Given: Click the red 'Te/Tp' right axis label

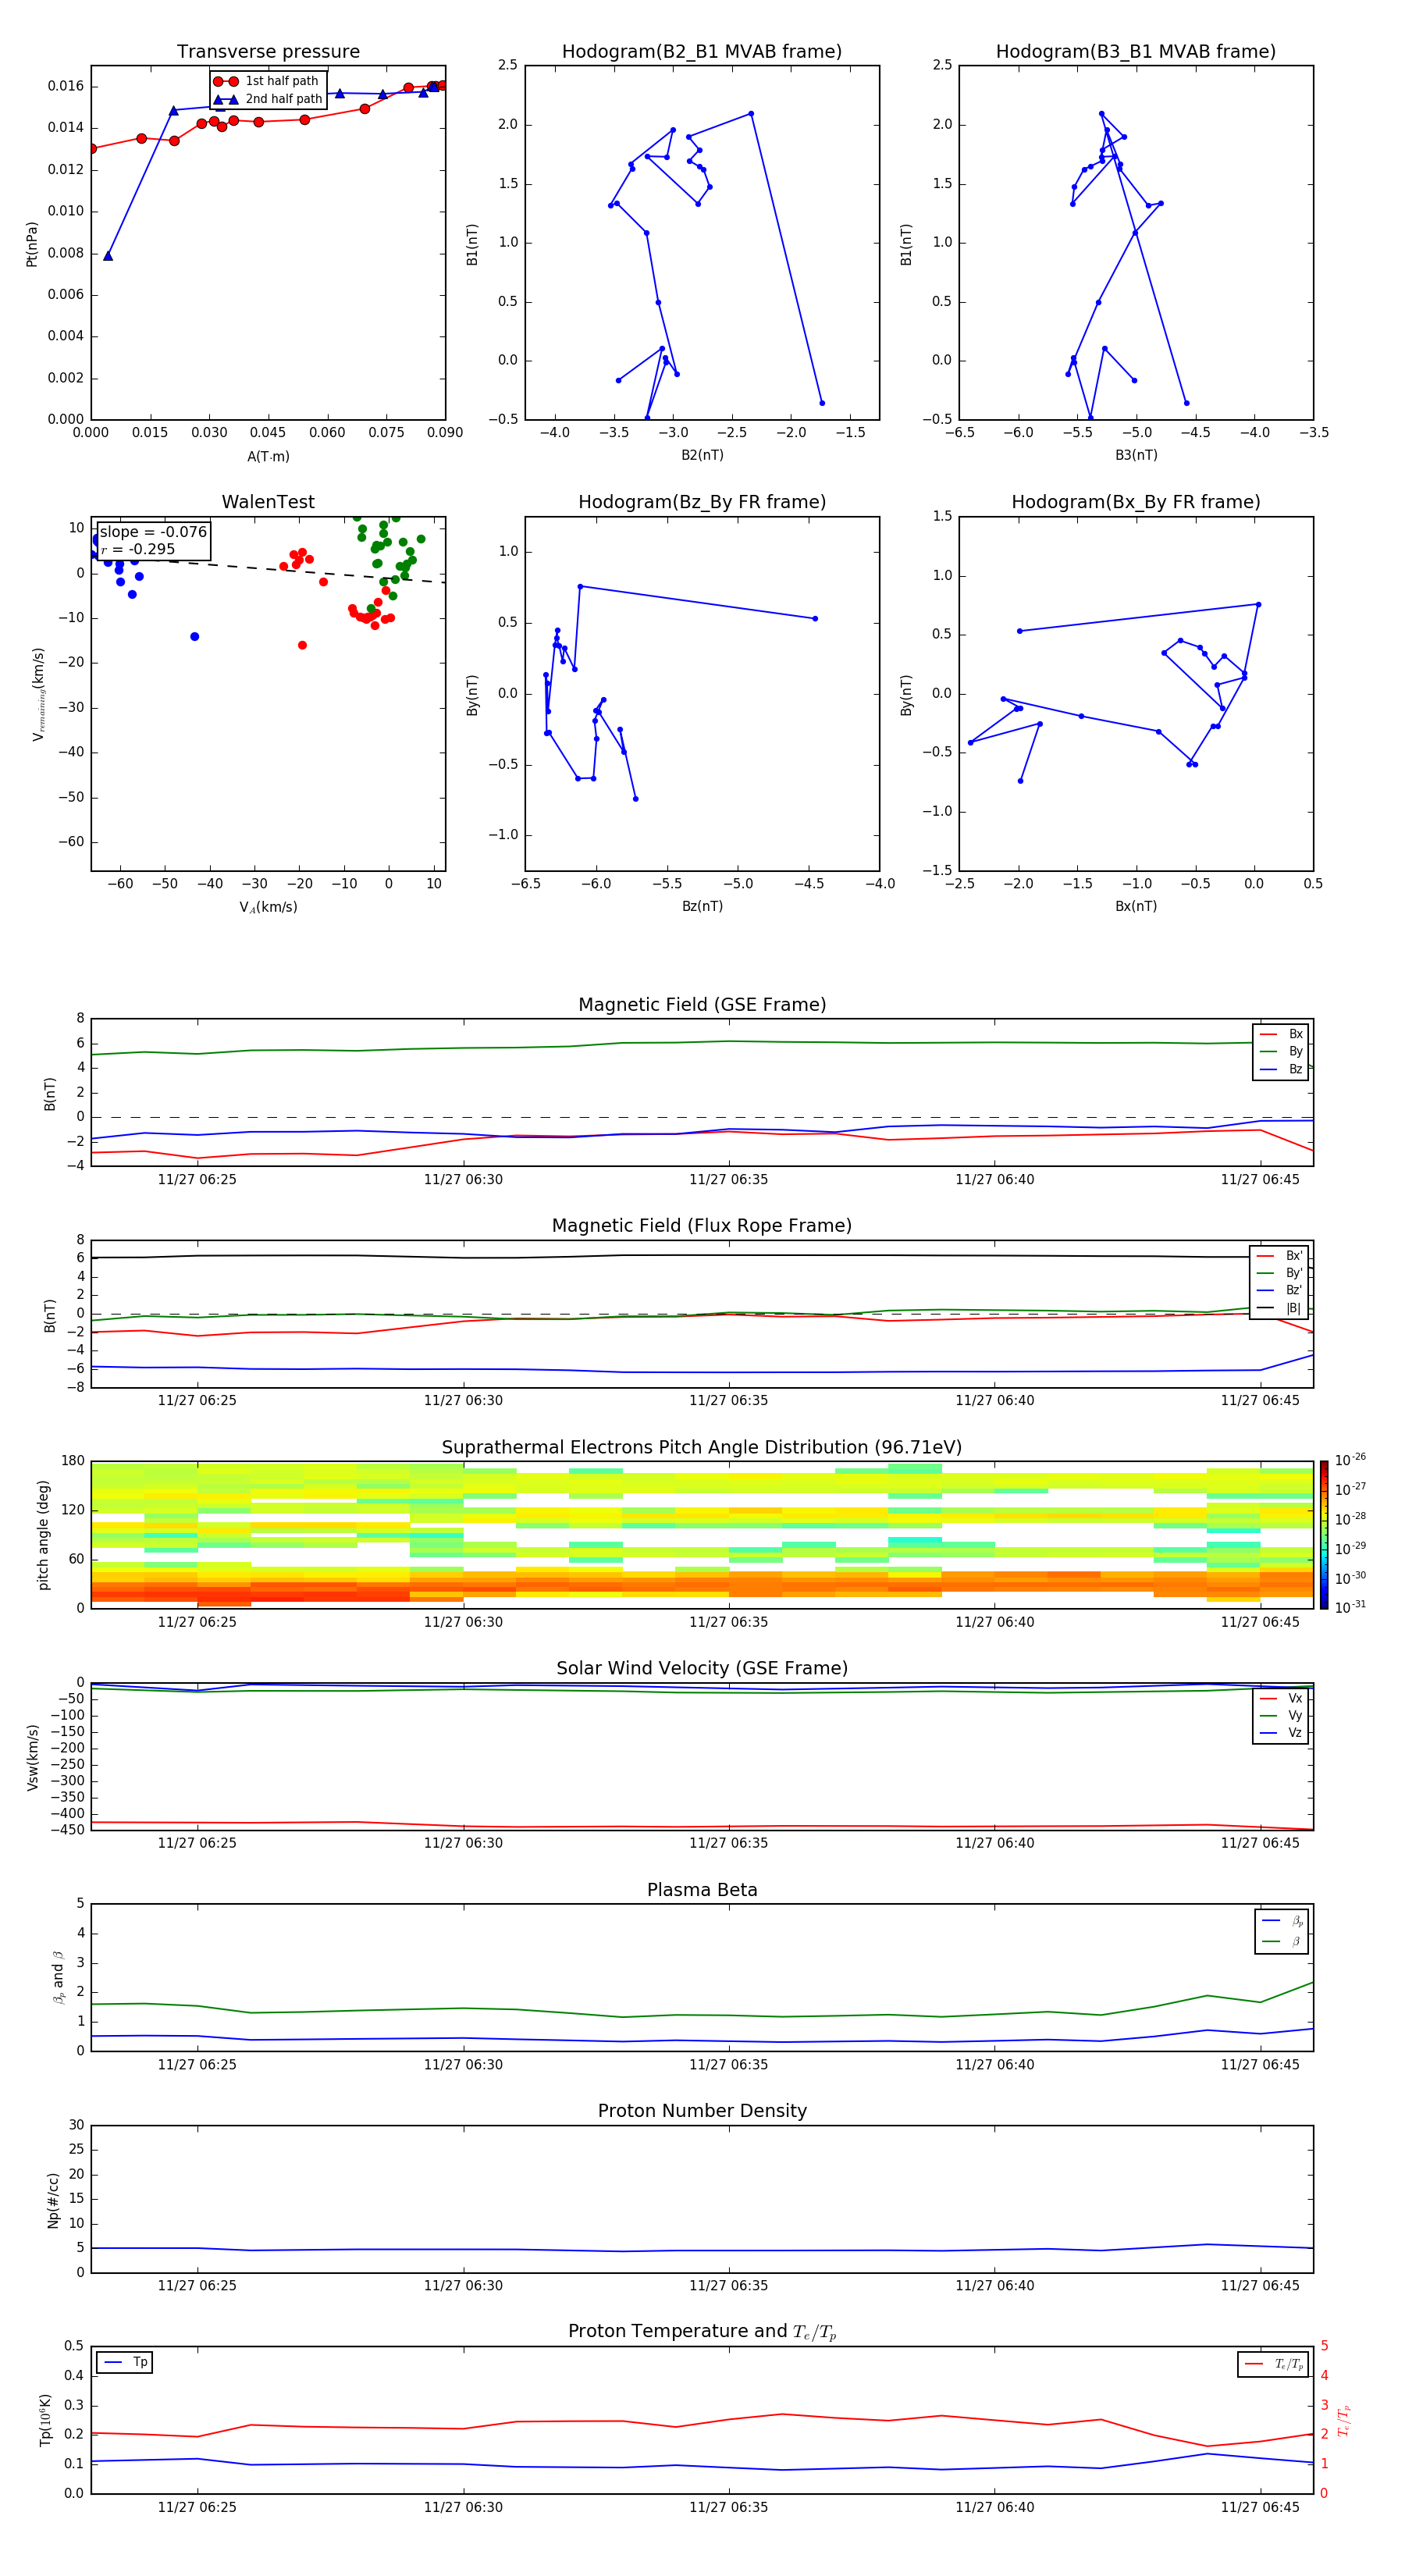Looking at the screenshot, I should tap(1344, 2420).
